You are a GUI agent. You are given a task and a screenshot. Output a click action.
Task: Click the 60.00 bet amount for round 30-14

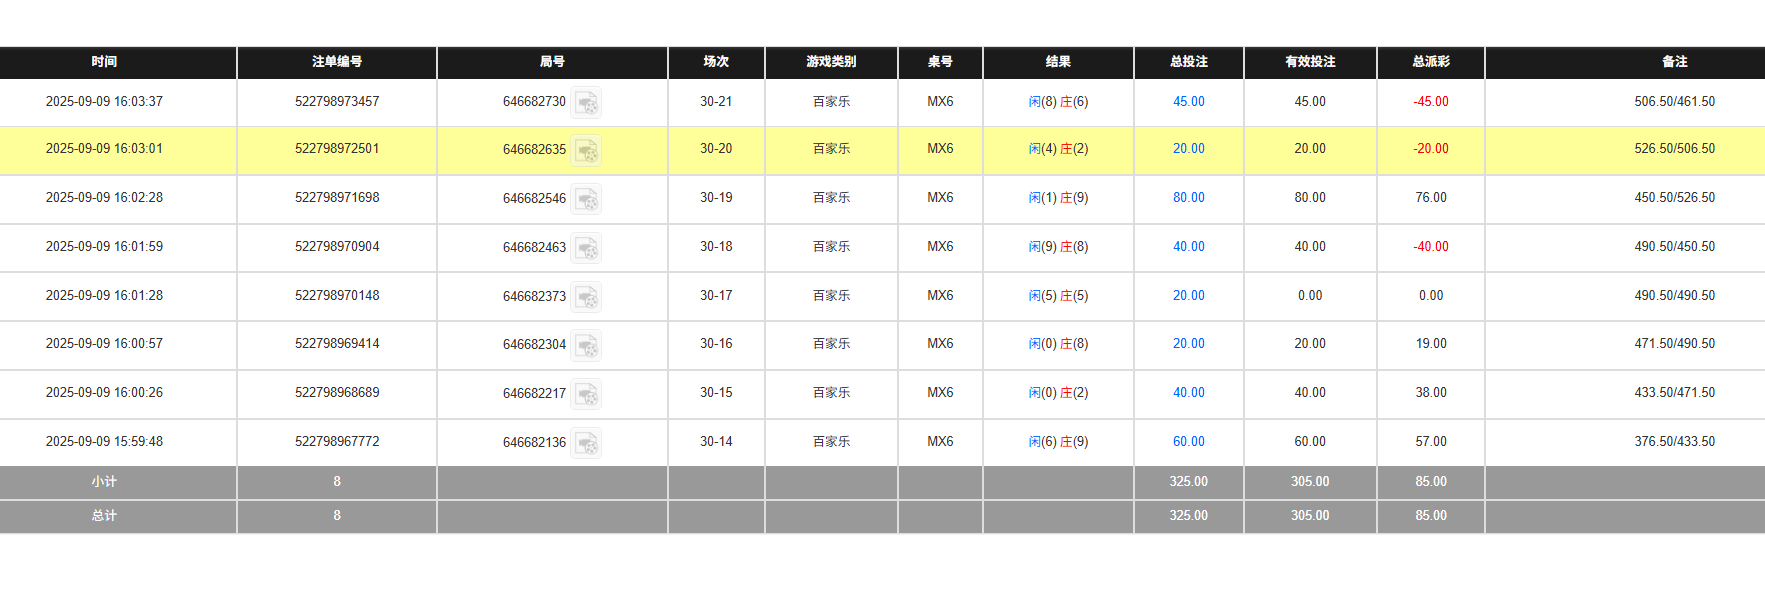point(1188,441)
